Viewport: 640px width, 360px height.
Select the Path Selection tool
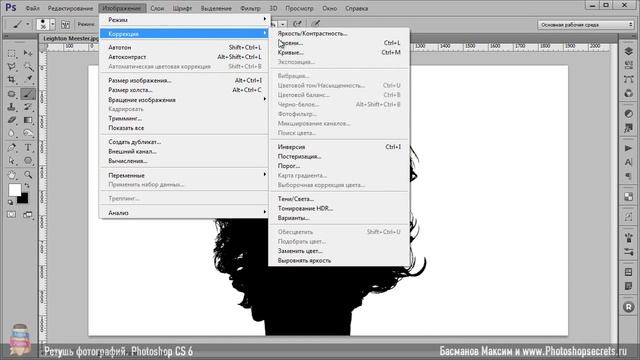[x=12, y=161]
